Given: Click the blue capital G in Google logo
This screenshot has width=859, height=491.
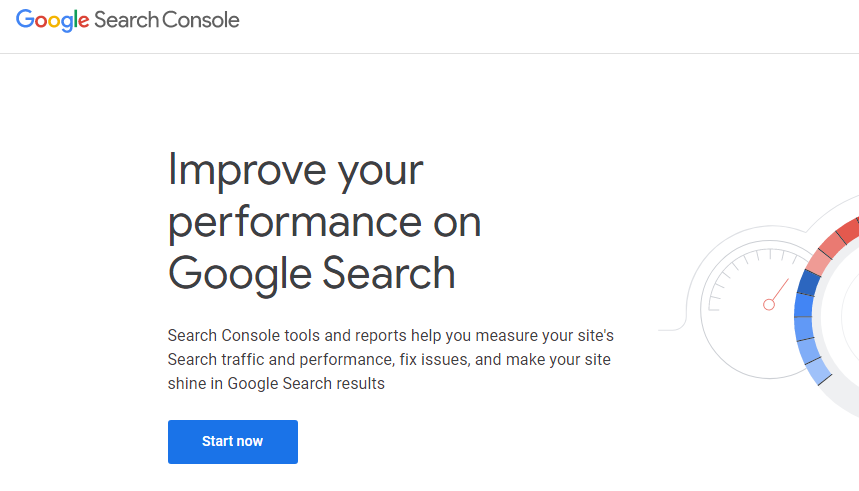Looking at the screenshot, I should tap(25, 19).
